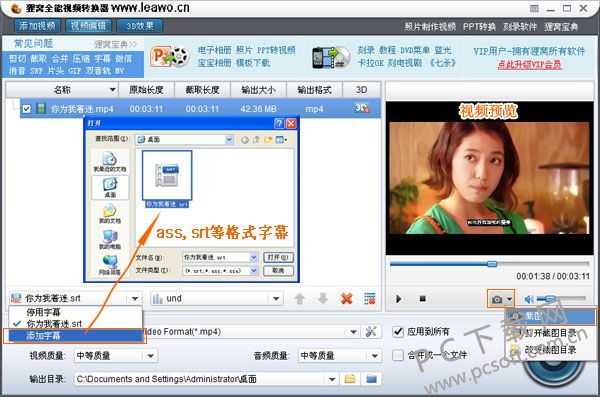Open 刻录软件 in top menu
This screenshot has width=600, height=397.
point(520,27)
